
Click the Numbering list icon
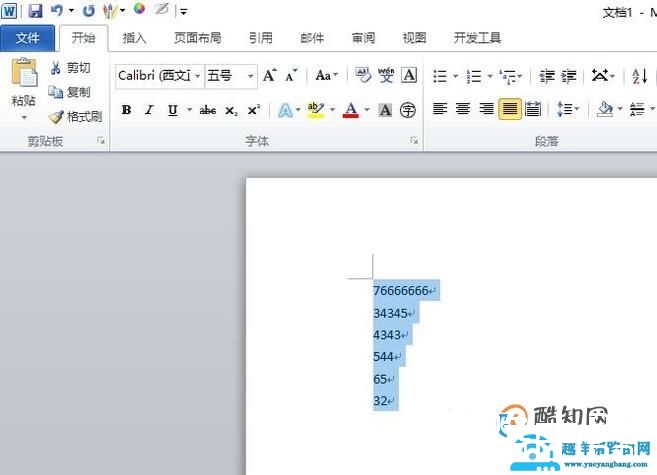click(474, 76)
